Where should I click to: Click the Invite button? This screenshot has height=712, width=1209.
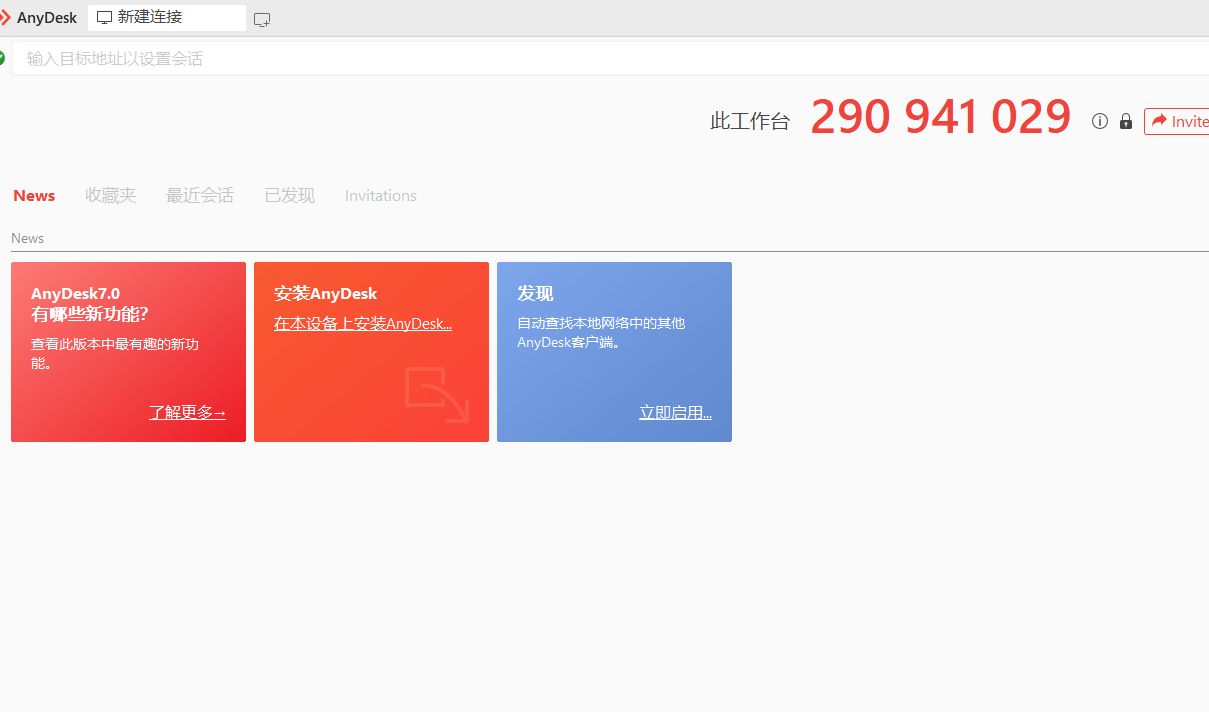click(x=1176, y=121)
